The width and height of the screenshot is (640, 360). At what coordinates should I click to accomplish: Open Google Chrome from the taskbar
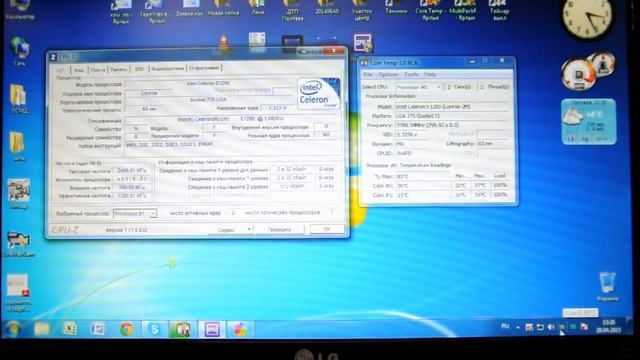point(127,329)
